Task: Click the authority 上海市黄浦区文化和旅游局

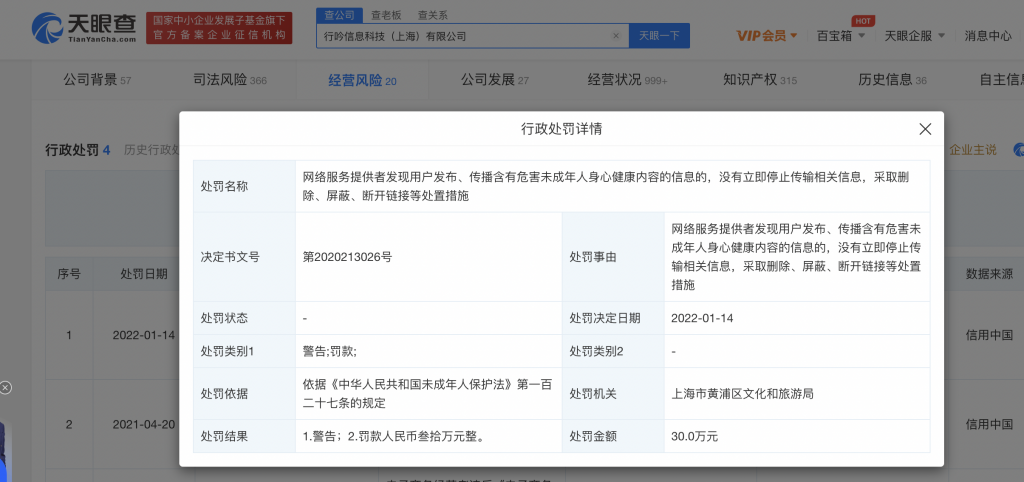Action: (743, 394)
